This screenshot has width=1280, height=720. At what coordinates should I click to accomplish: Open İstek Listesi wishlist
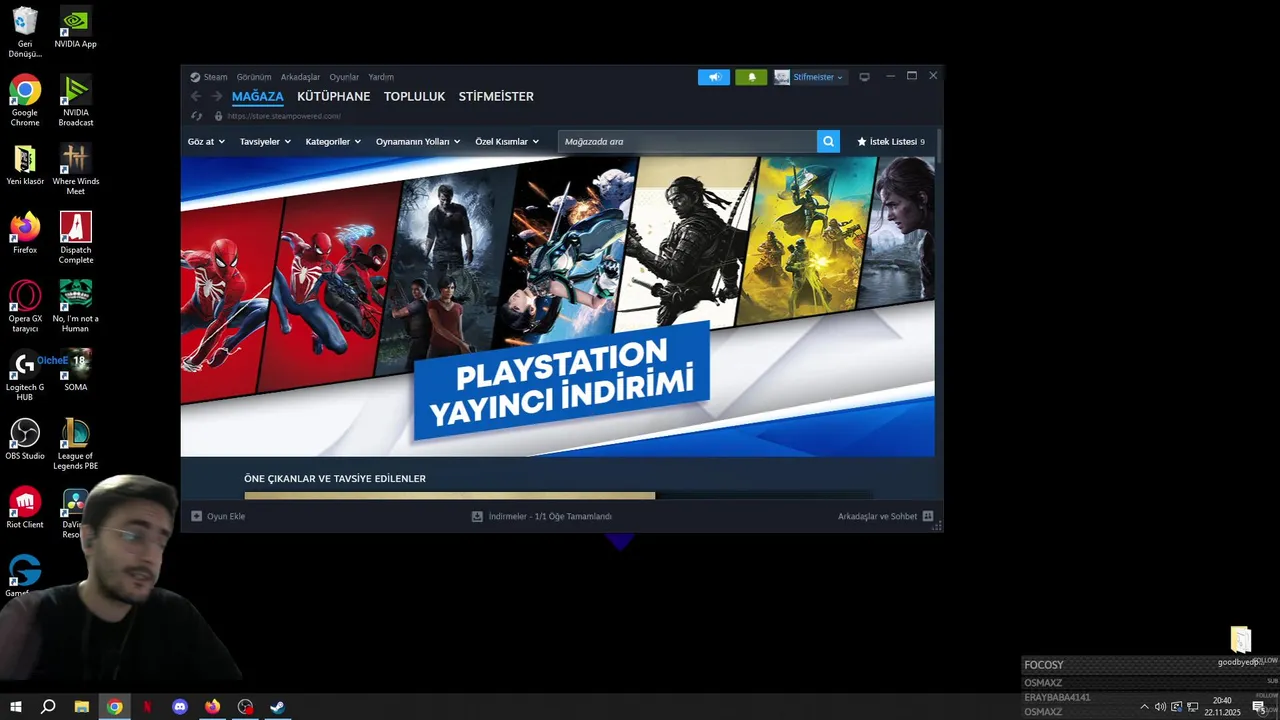click(891, 142)
